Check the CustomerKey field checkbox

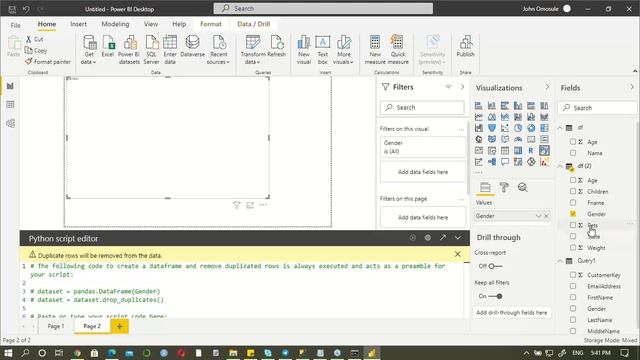573,275
